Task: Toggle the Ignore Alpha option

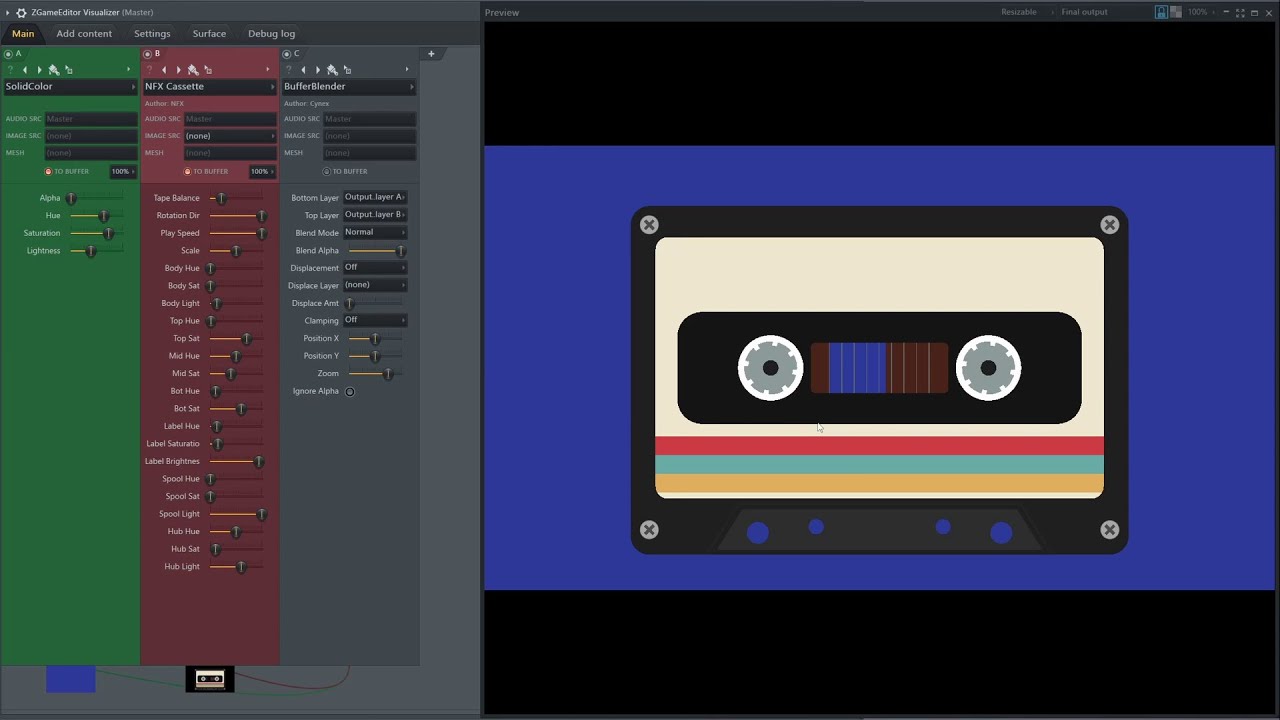Action: click(349, 391)
